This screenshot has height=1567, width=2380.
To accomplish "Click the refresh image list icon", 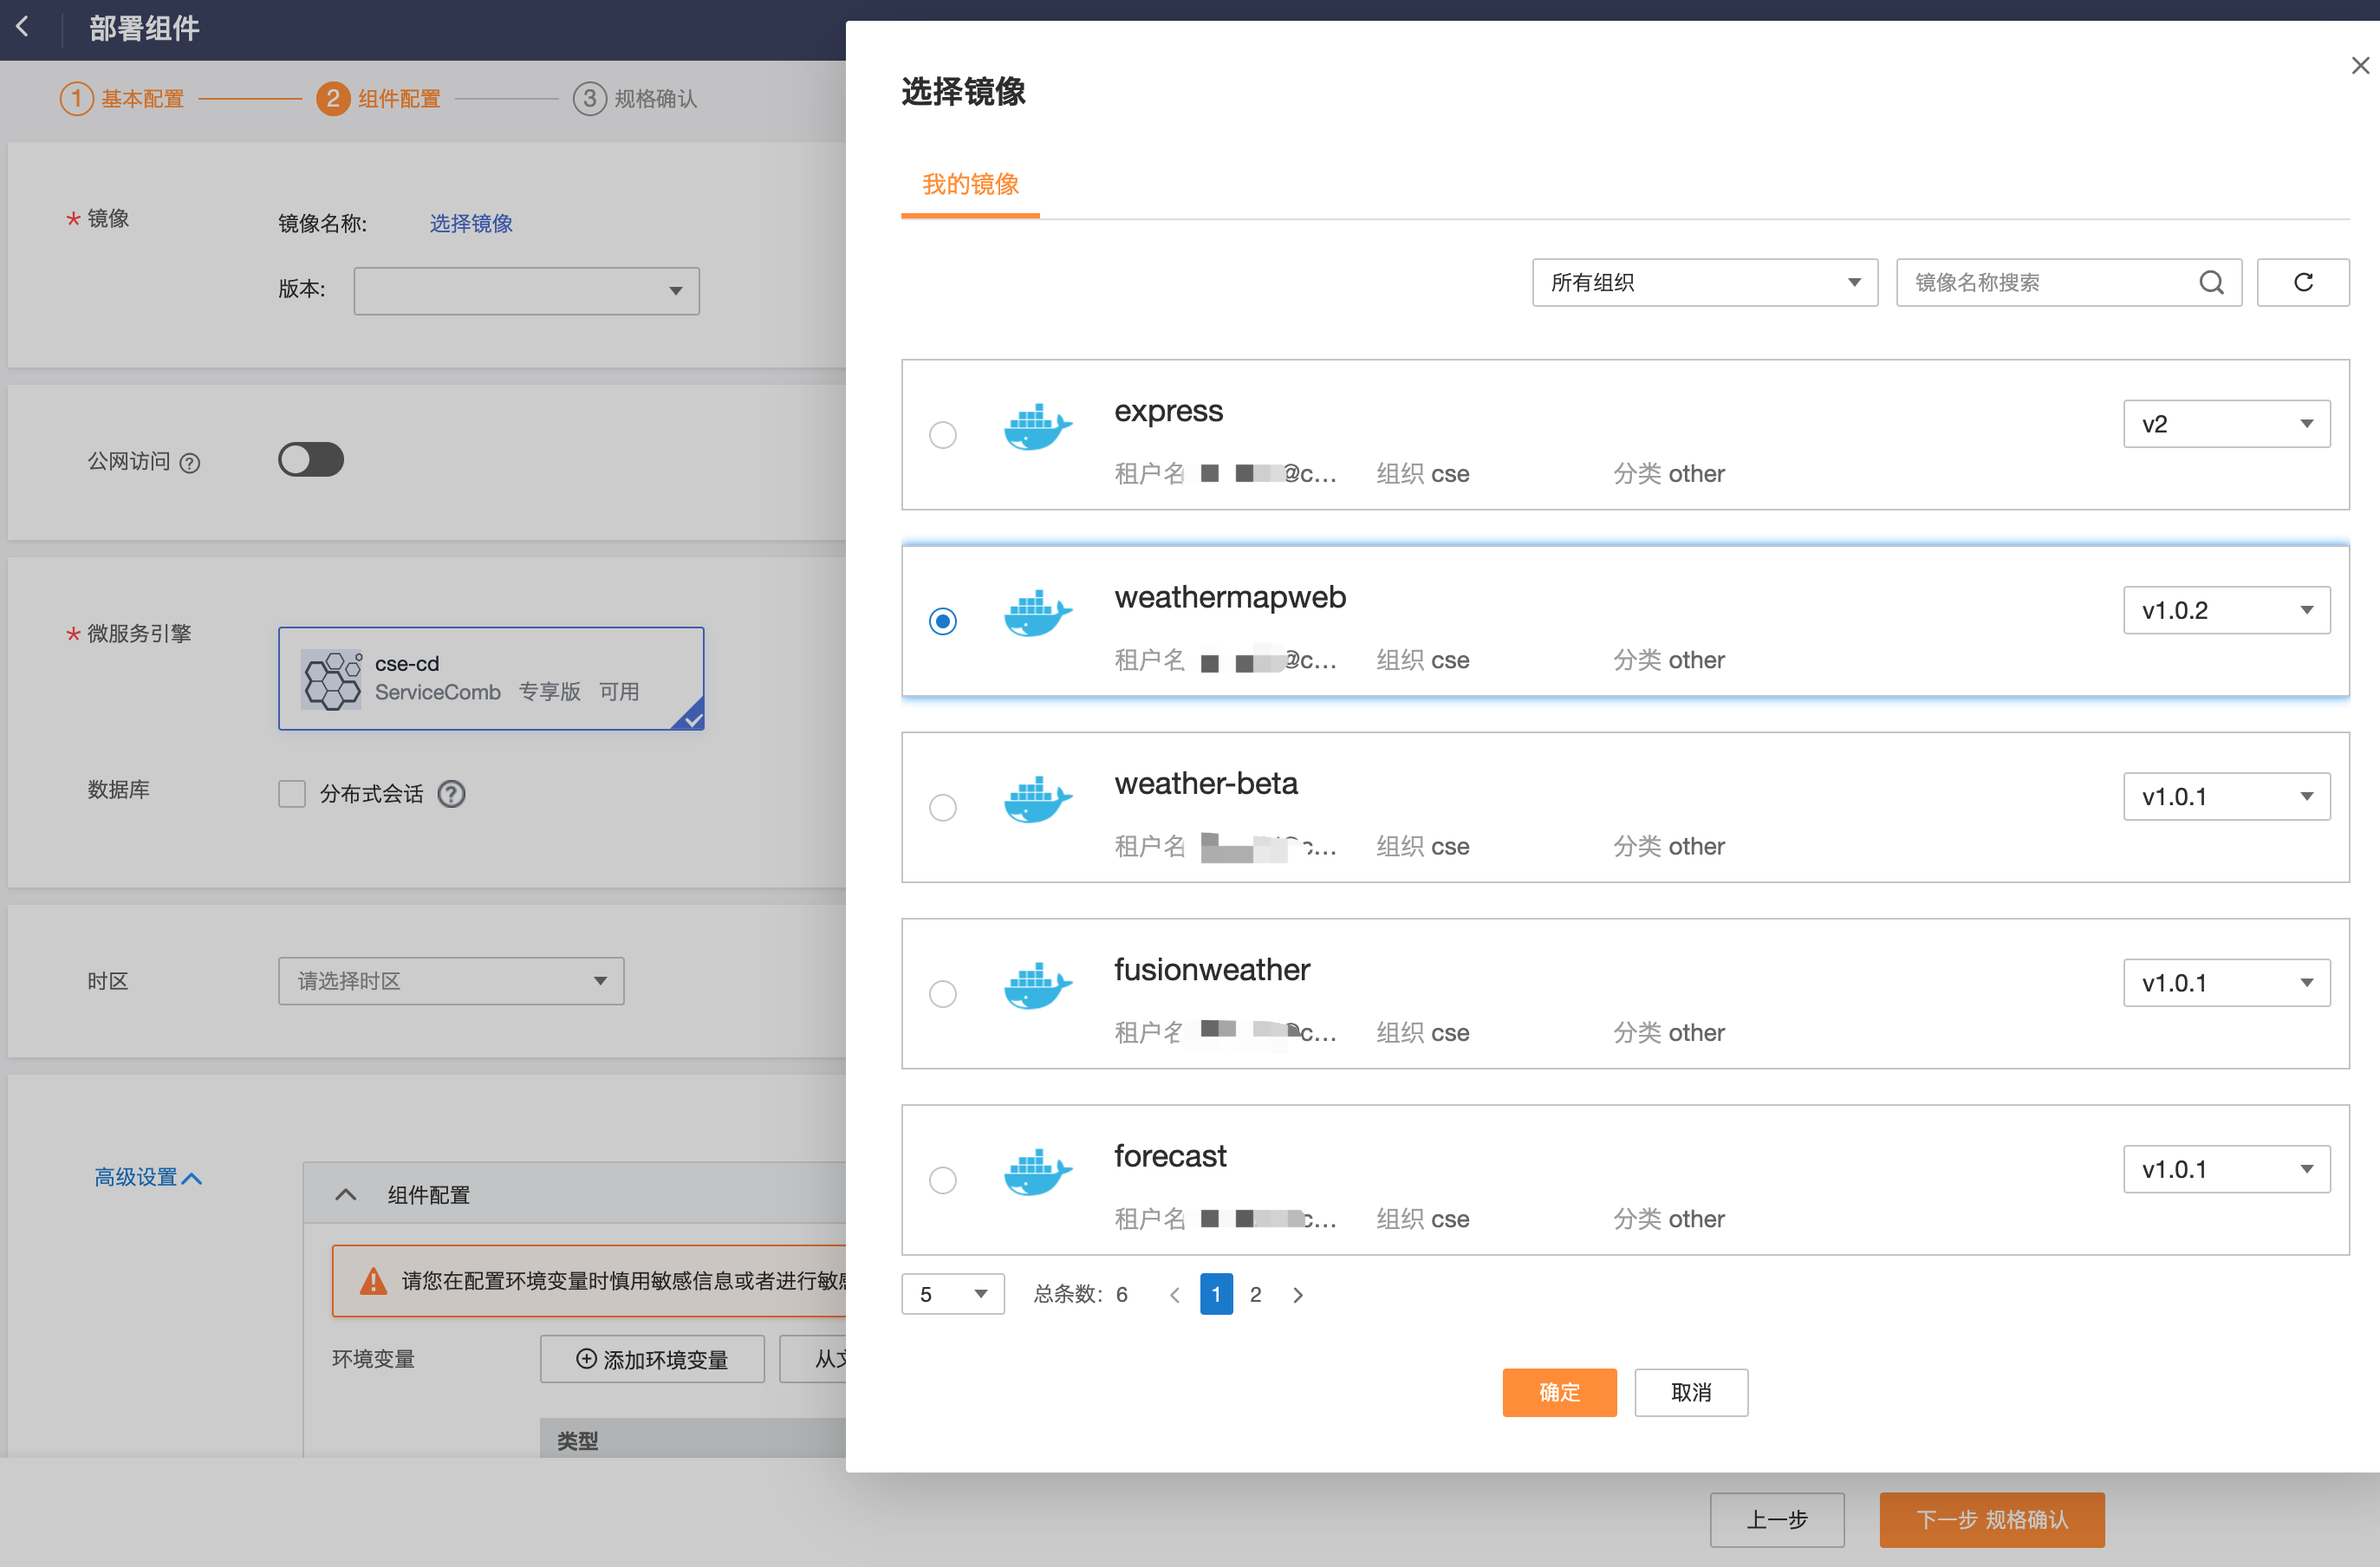I will point(2302,283).
